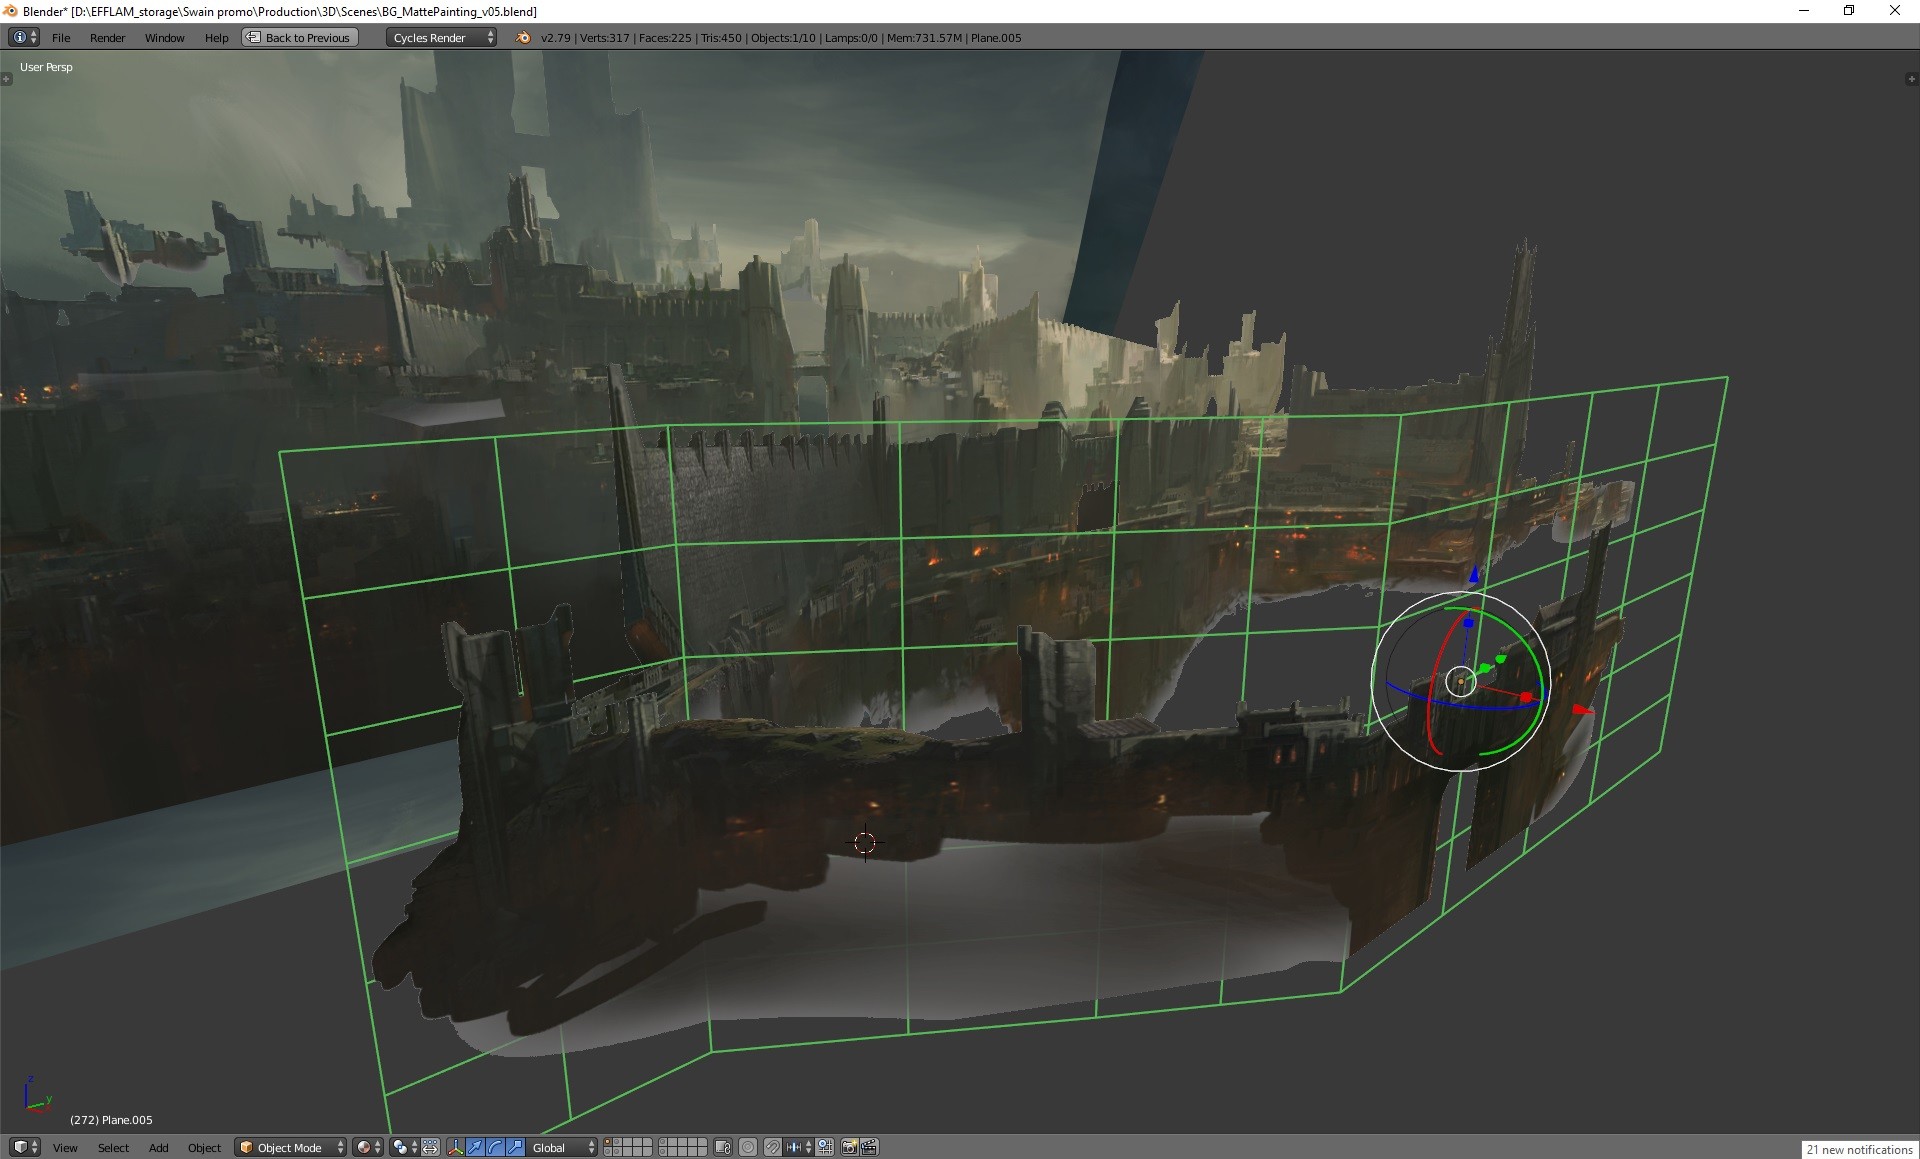The height and width of the screenshot is (1159, 1920).
Task: Click the Lamps:0/0 statistic
Action: click(x=851, y=38)
